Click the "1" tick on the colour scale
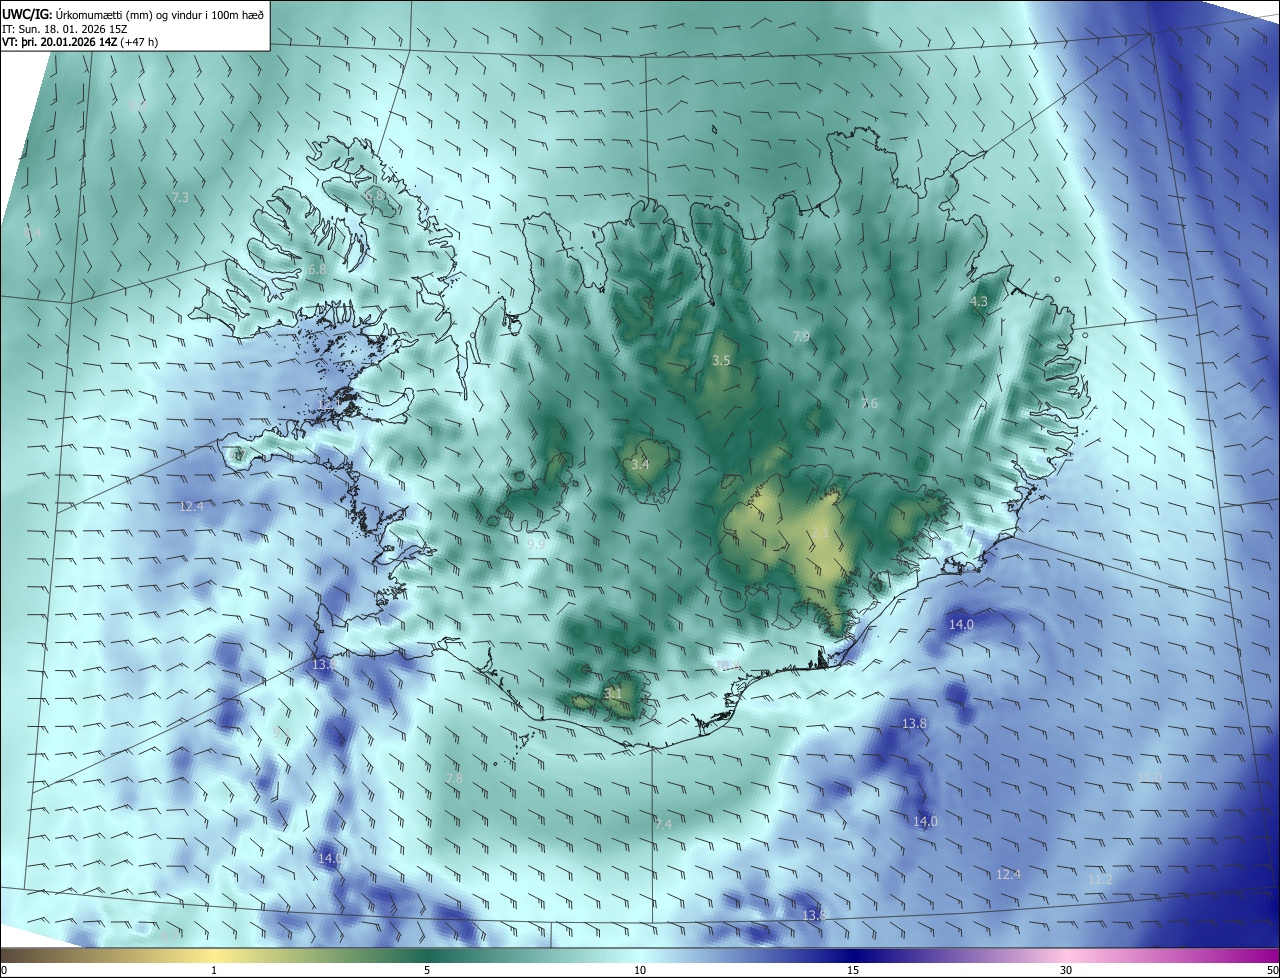The image size is (1280, 978). tap(214, 970)
